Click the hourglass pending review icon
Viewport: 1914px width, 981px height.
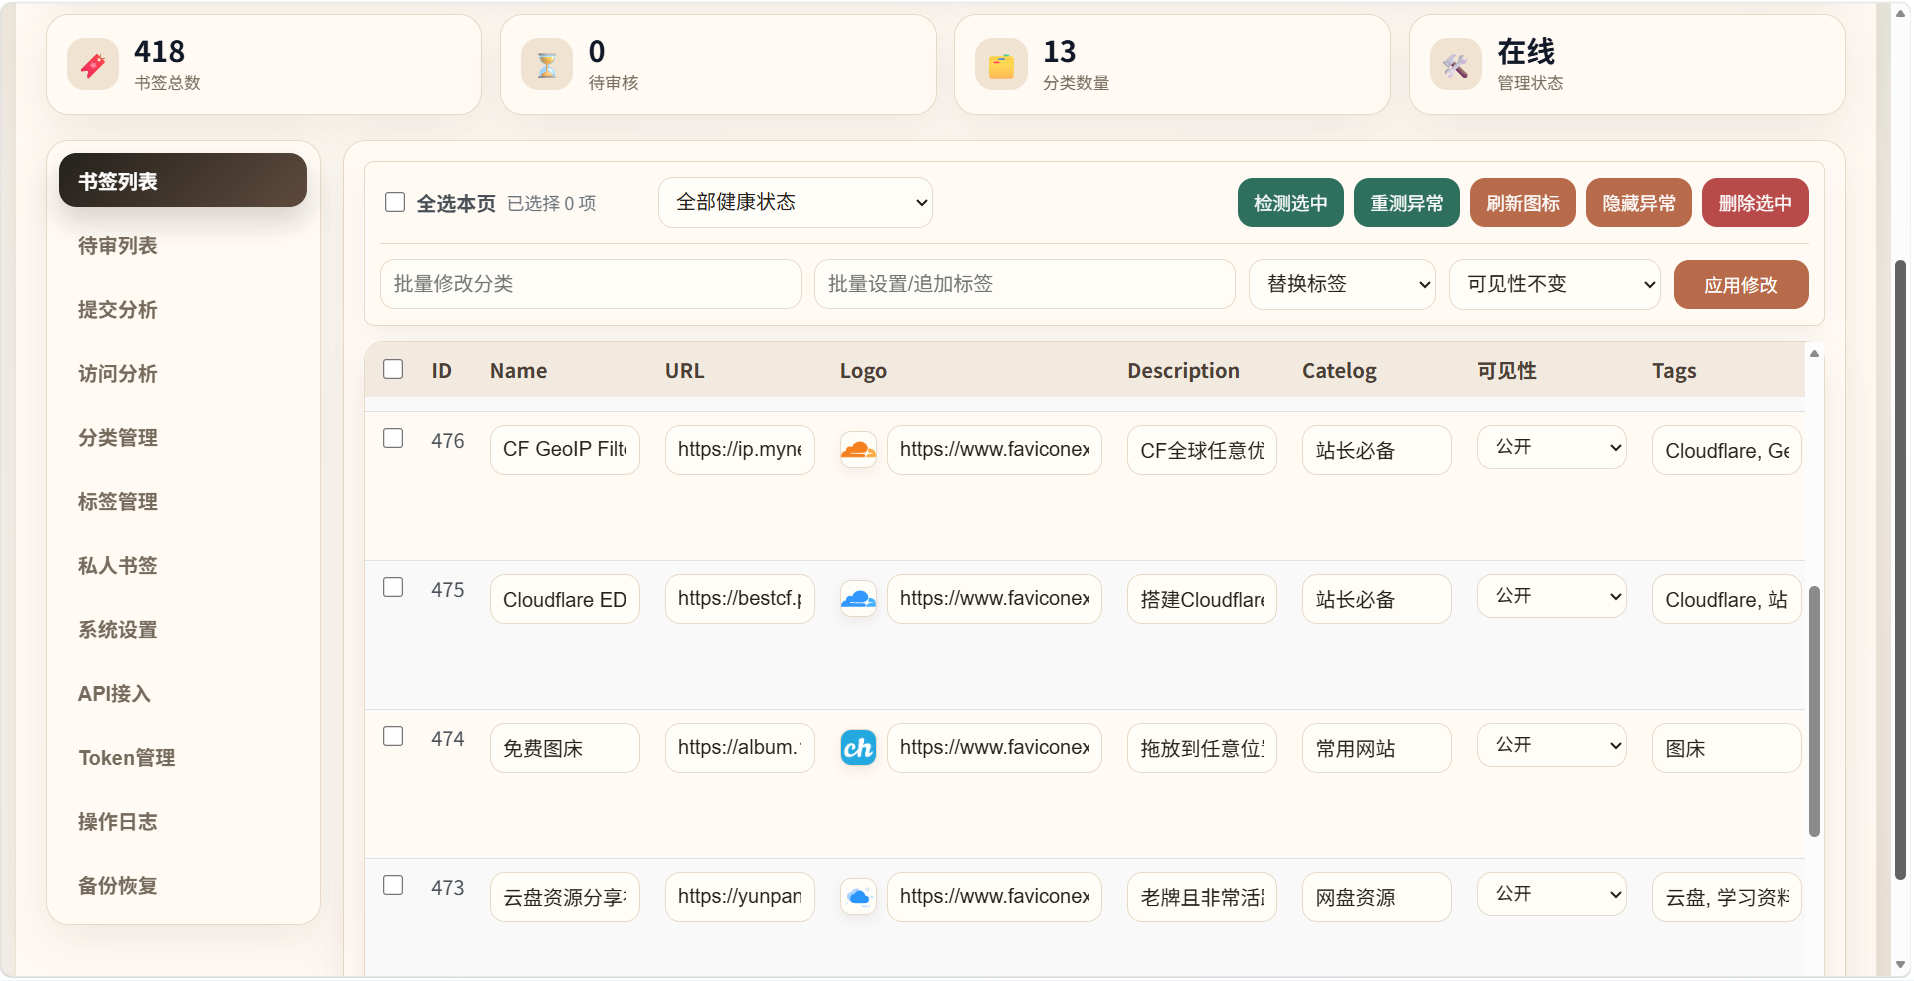click(x=547, y=65)
